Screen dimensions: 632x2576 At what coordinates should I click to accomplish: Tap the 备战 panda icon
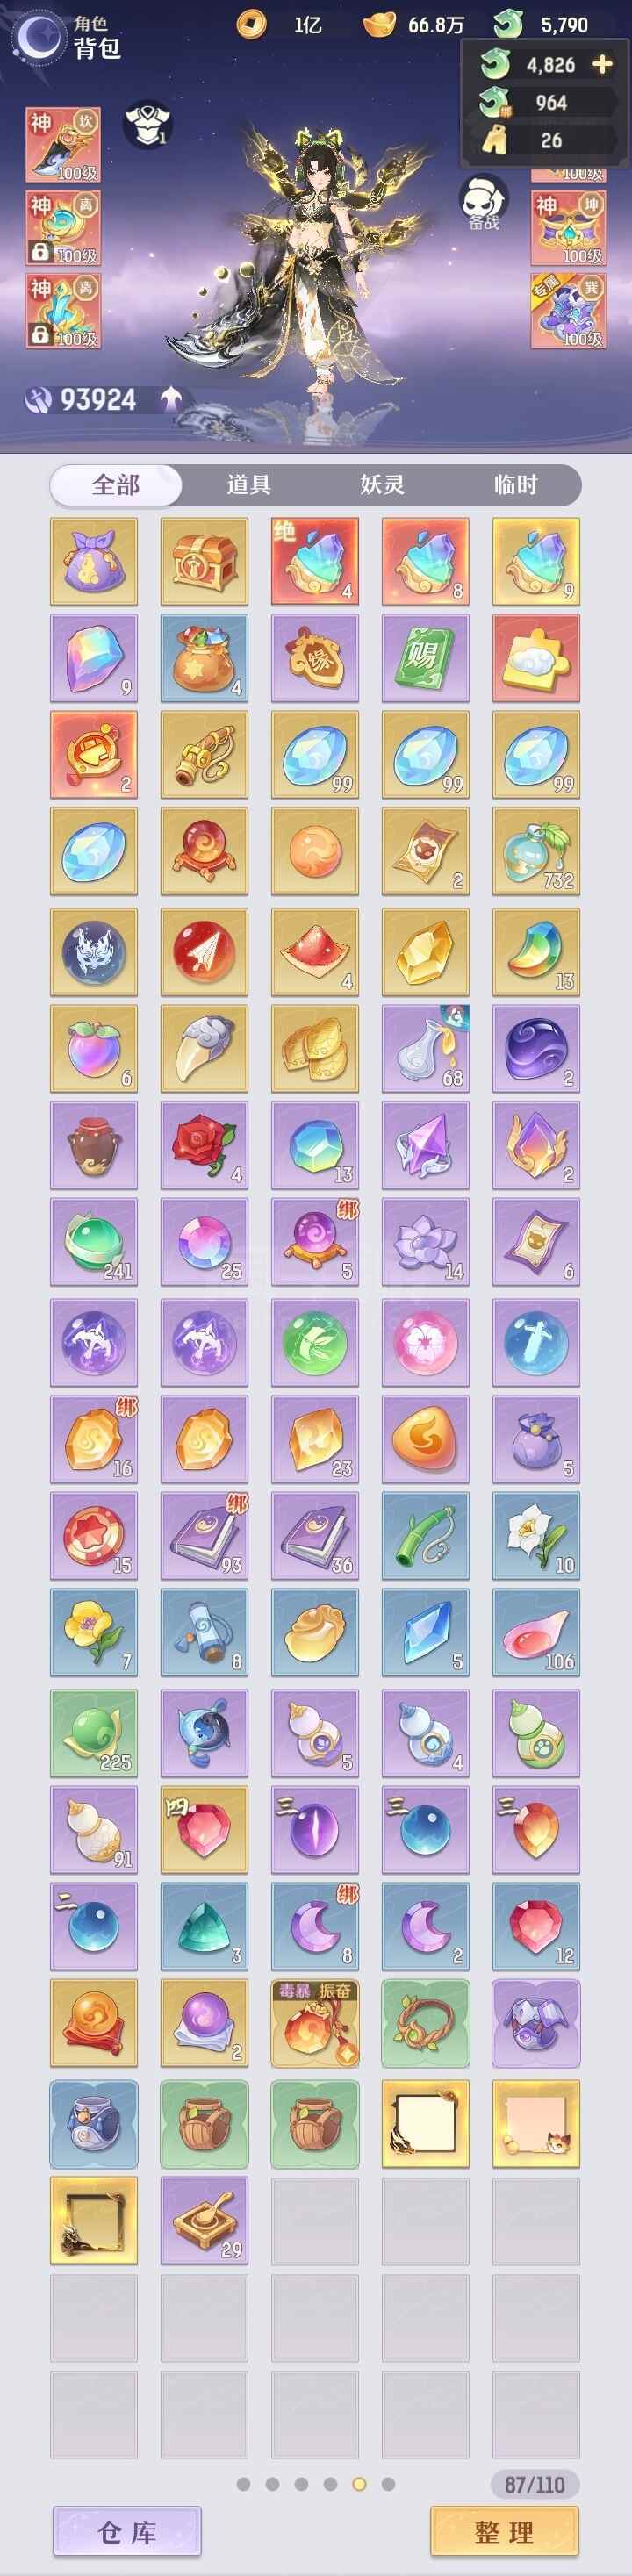point(484,203)
